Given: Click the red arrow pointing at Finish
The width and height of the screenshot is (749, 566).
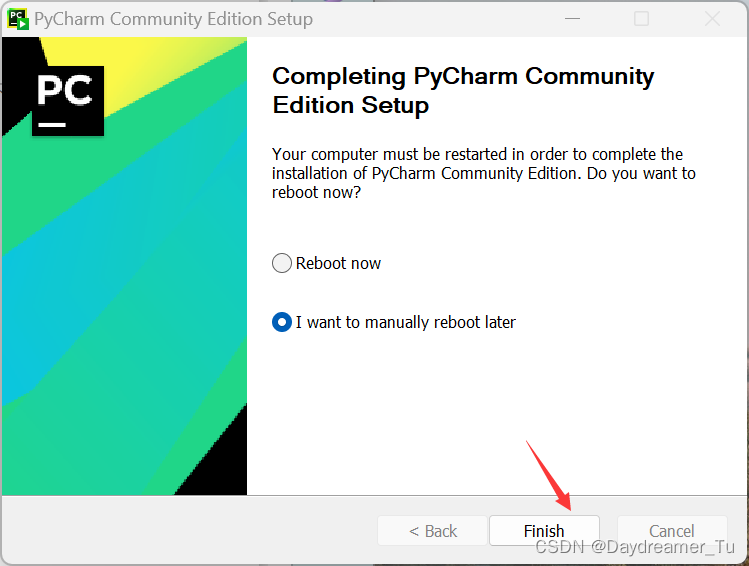Looking at the screenshot, I should (549, 476).
